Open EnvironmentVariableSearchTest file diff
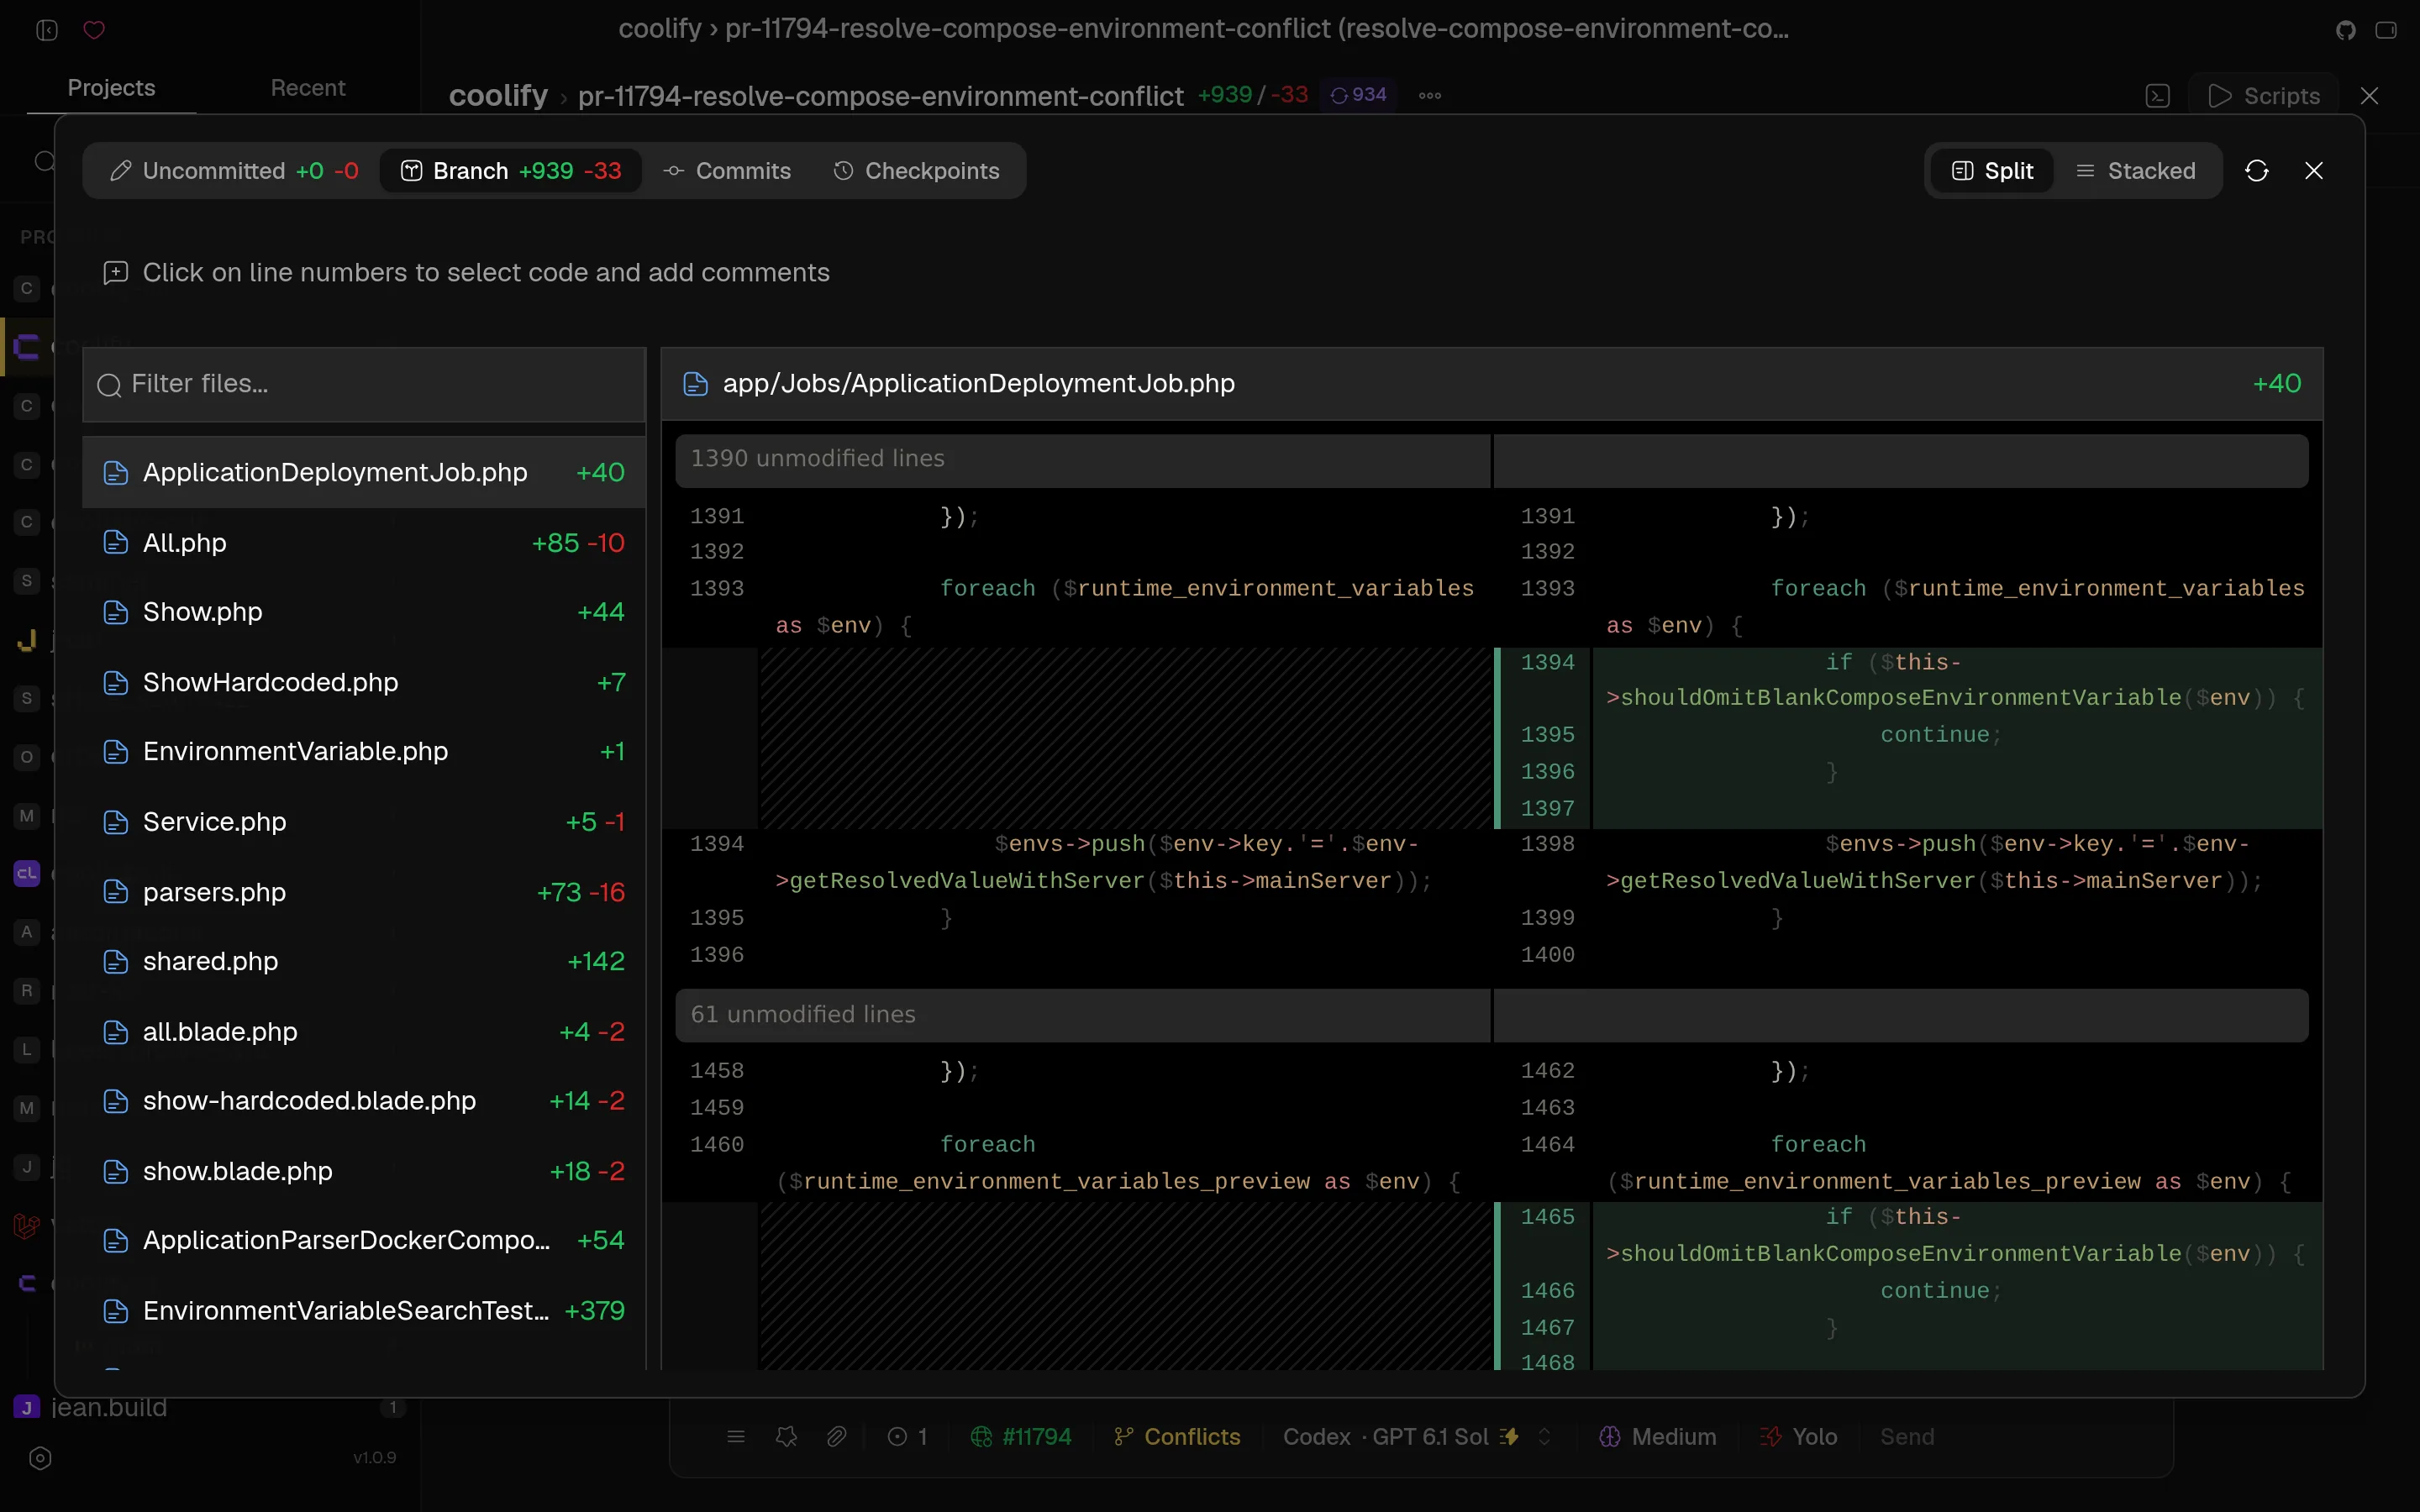Screen dimensions: 2420x1512 [x=364, y=1310]
